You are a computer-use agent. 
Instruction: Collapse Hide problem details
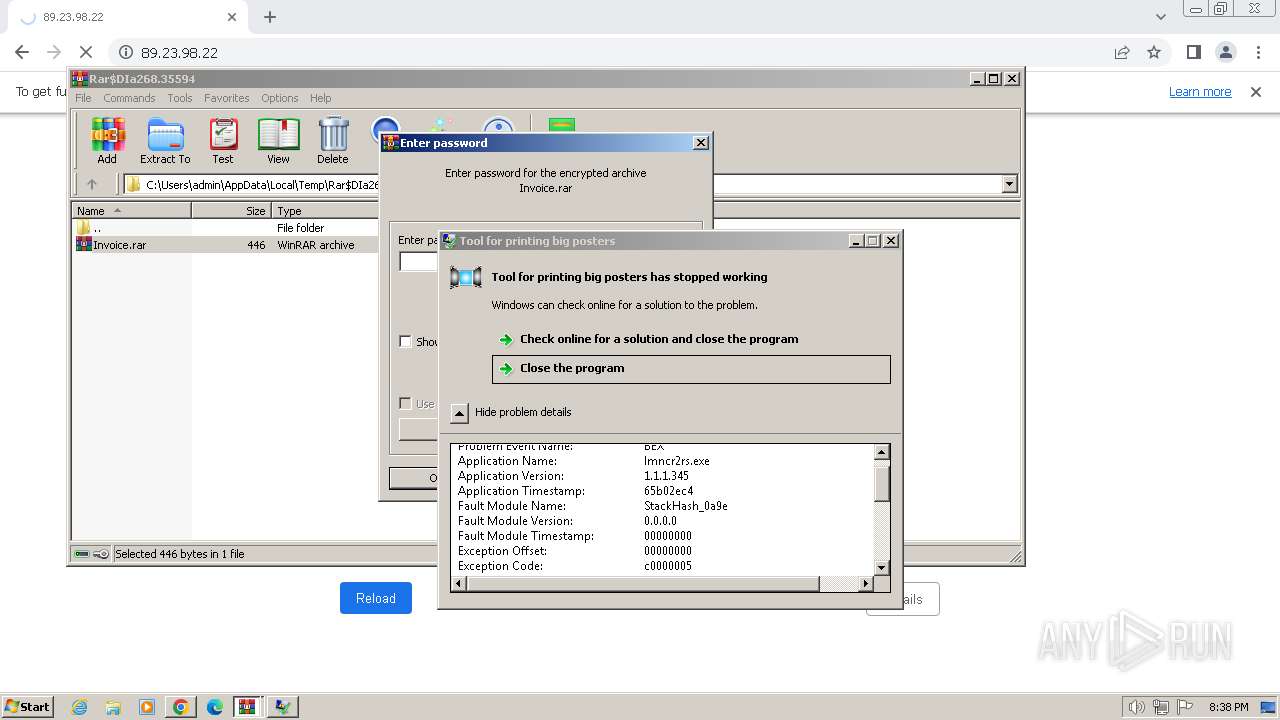[459, 412]
